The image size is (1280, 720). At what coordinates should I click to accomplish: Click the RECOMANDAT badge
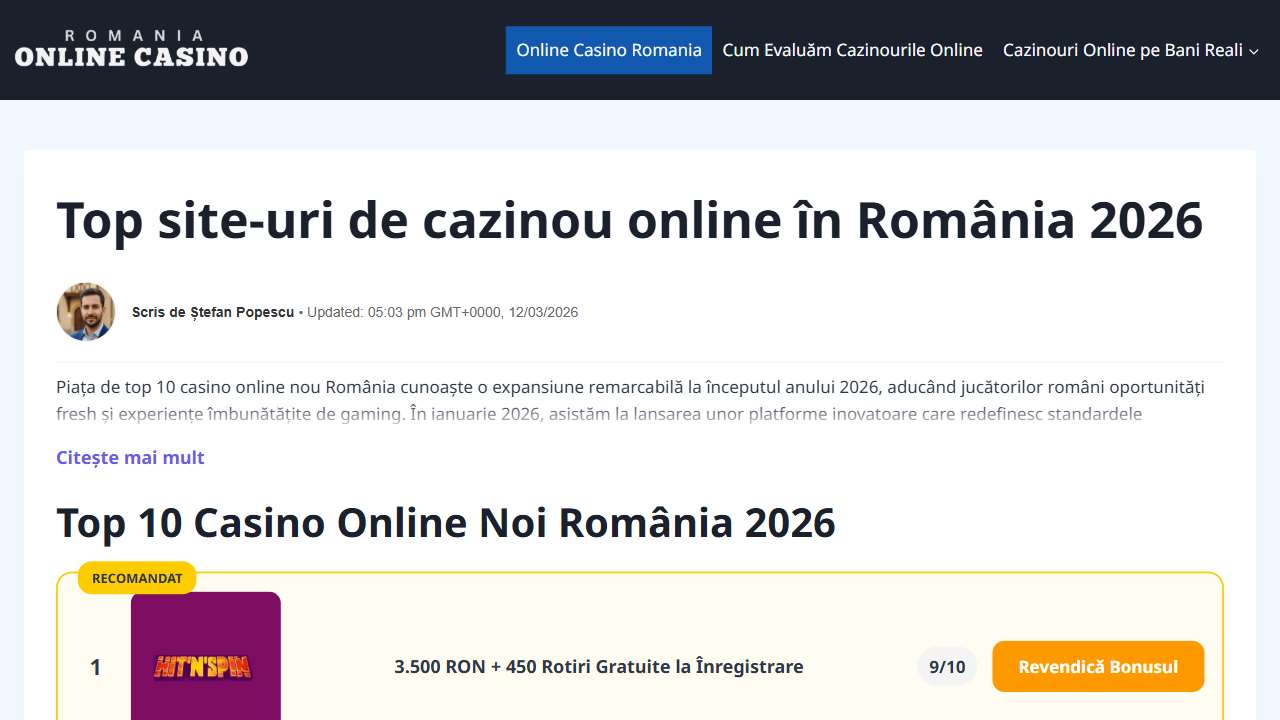click(137, 578)
